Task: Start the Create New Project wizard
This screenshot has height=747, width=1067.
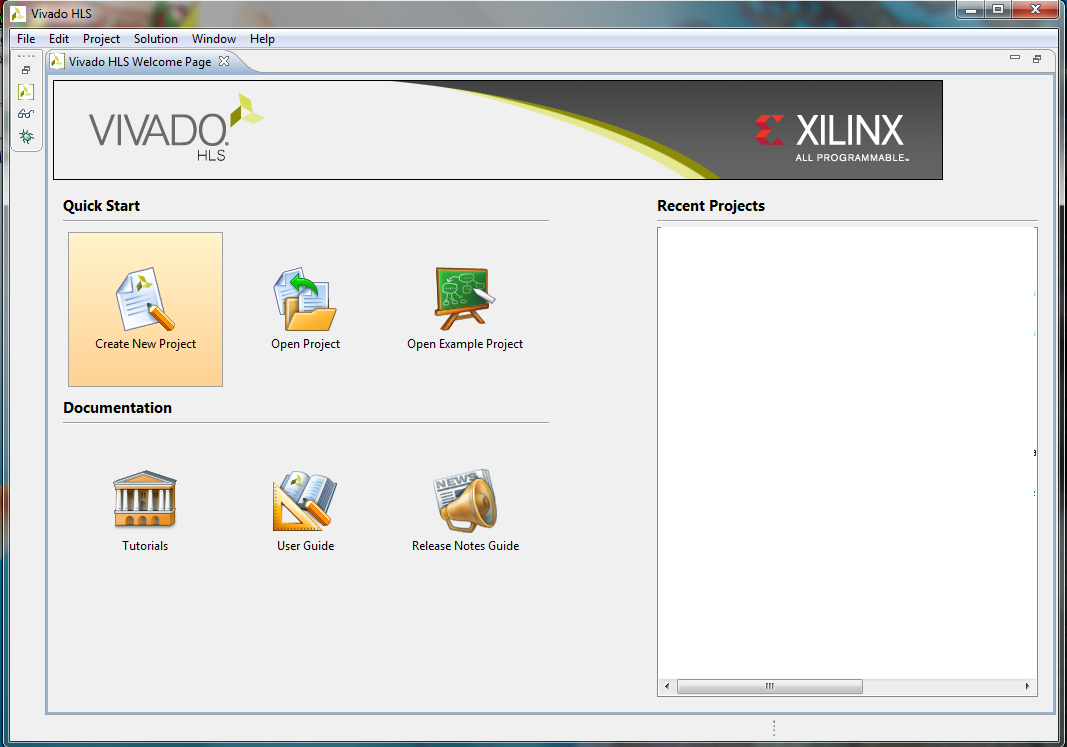Action: click(145, 309)
